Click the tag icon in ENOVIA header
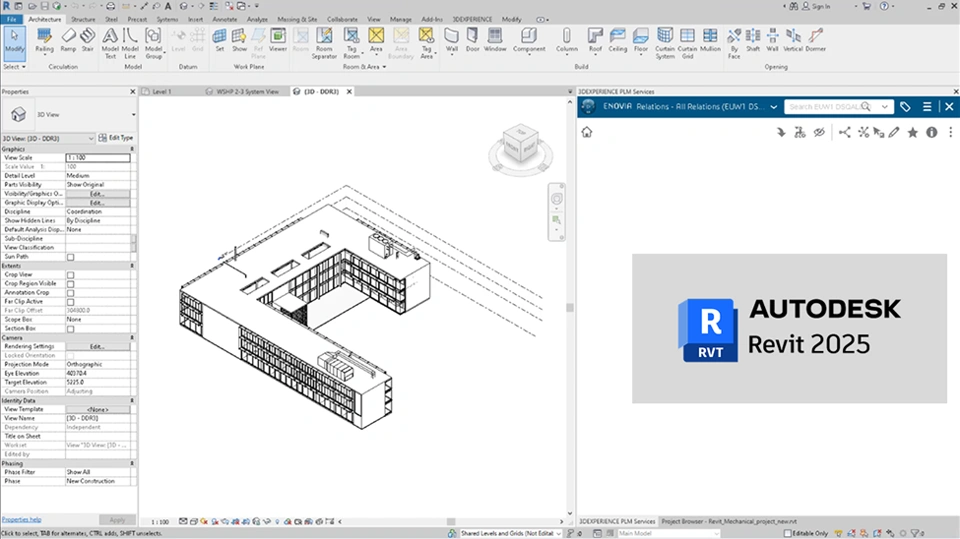 (905, 107)
